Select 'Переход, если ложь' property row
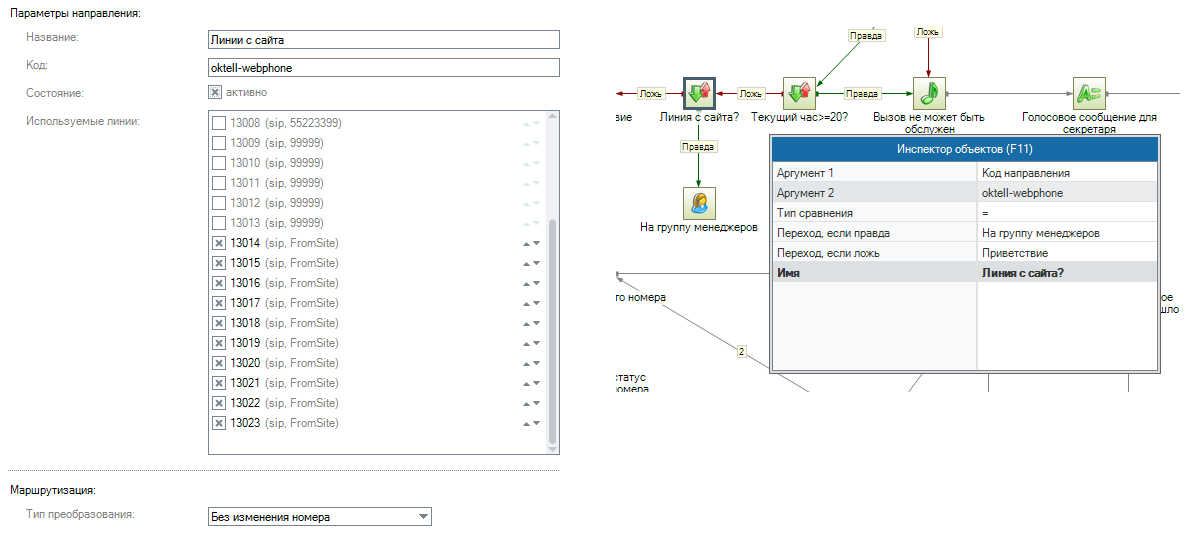 [964, 253]
